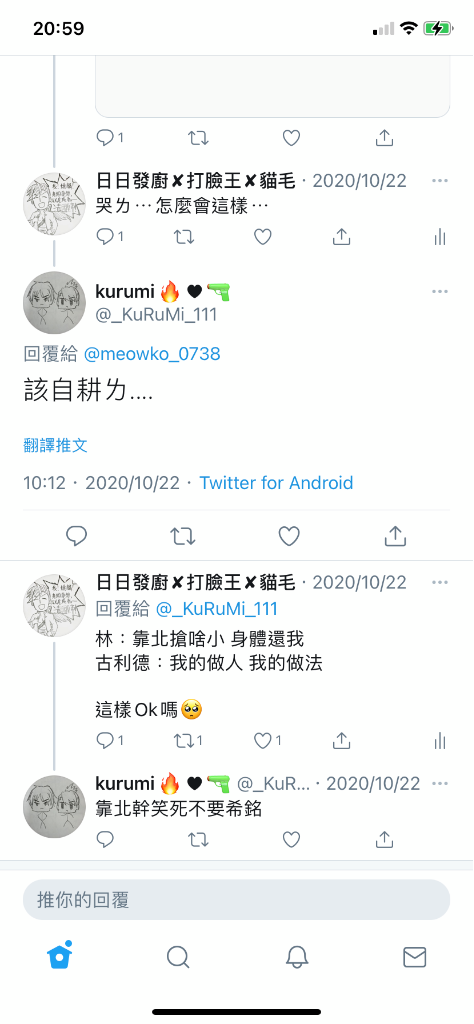Like the 靠北幹笑死不要希銘 reply

pos(291,839)
